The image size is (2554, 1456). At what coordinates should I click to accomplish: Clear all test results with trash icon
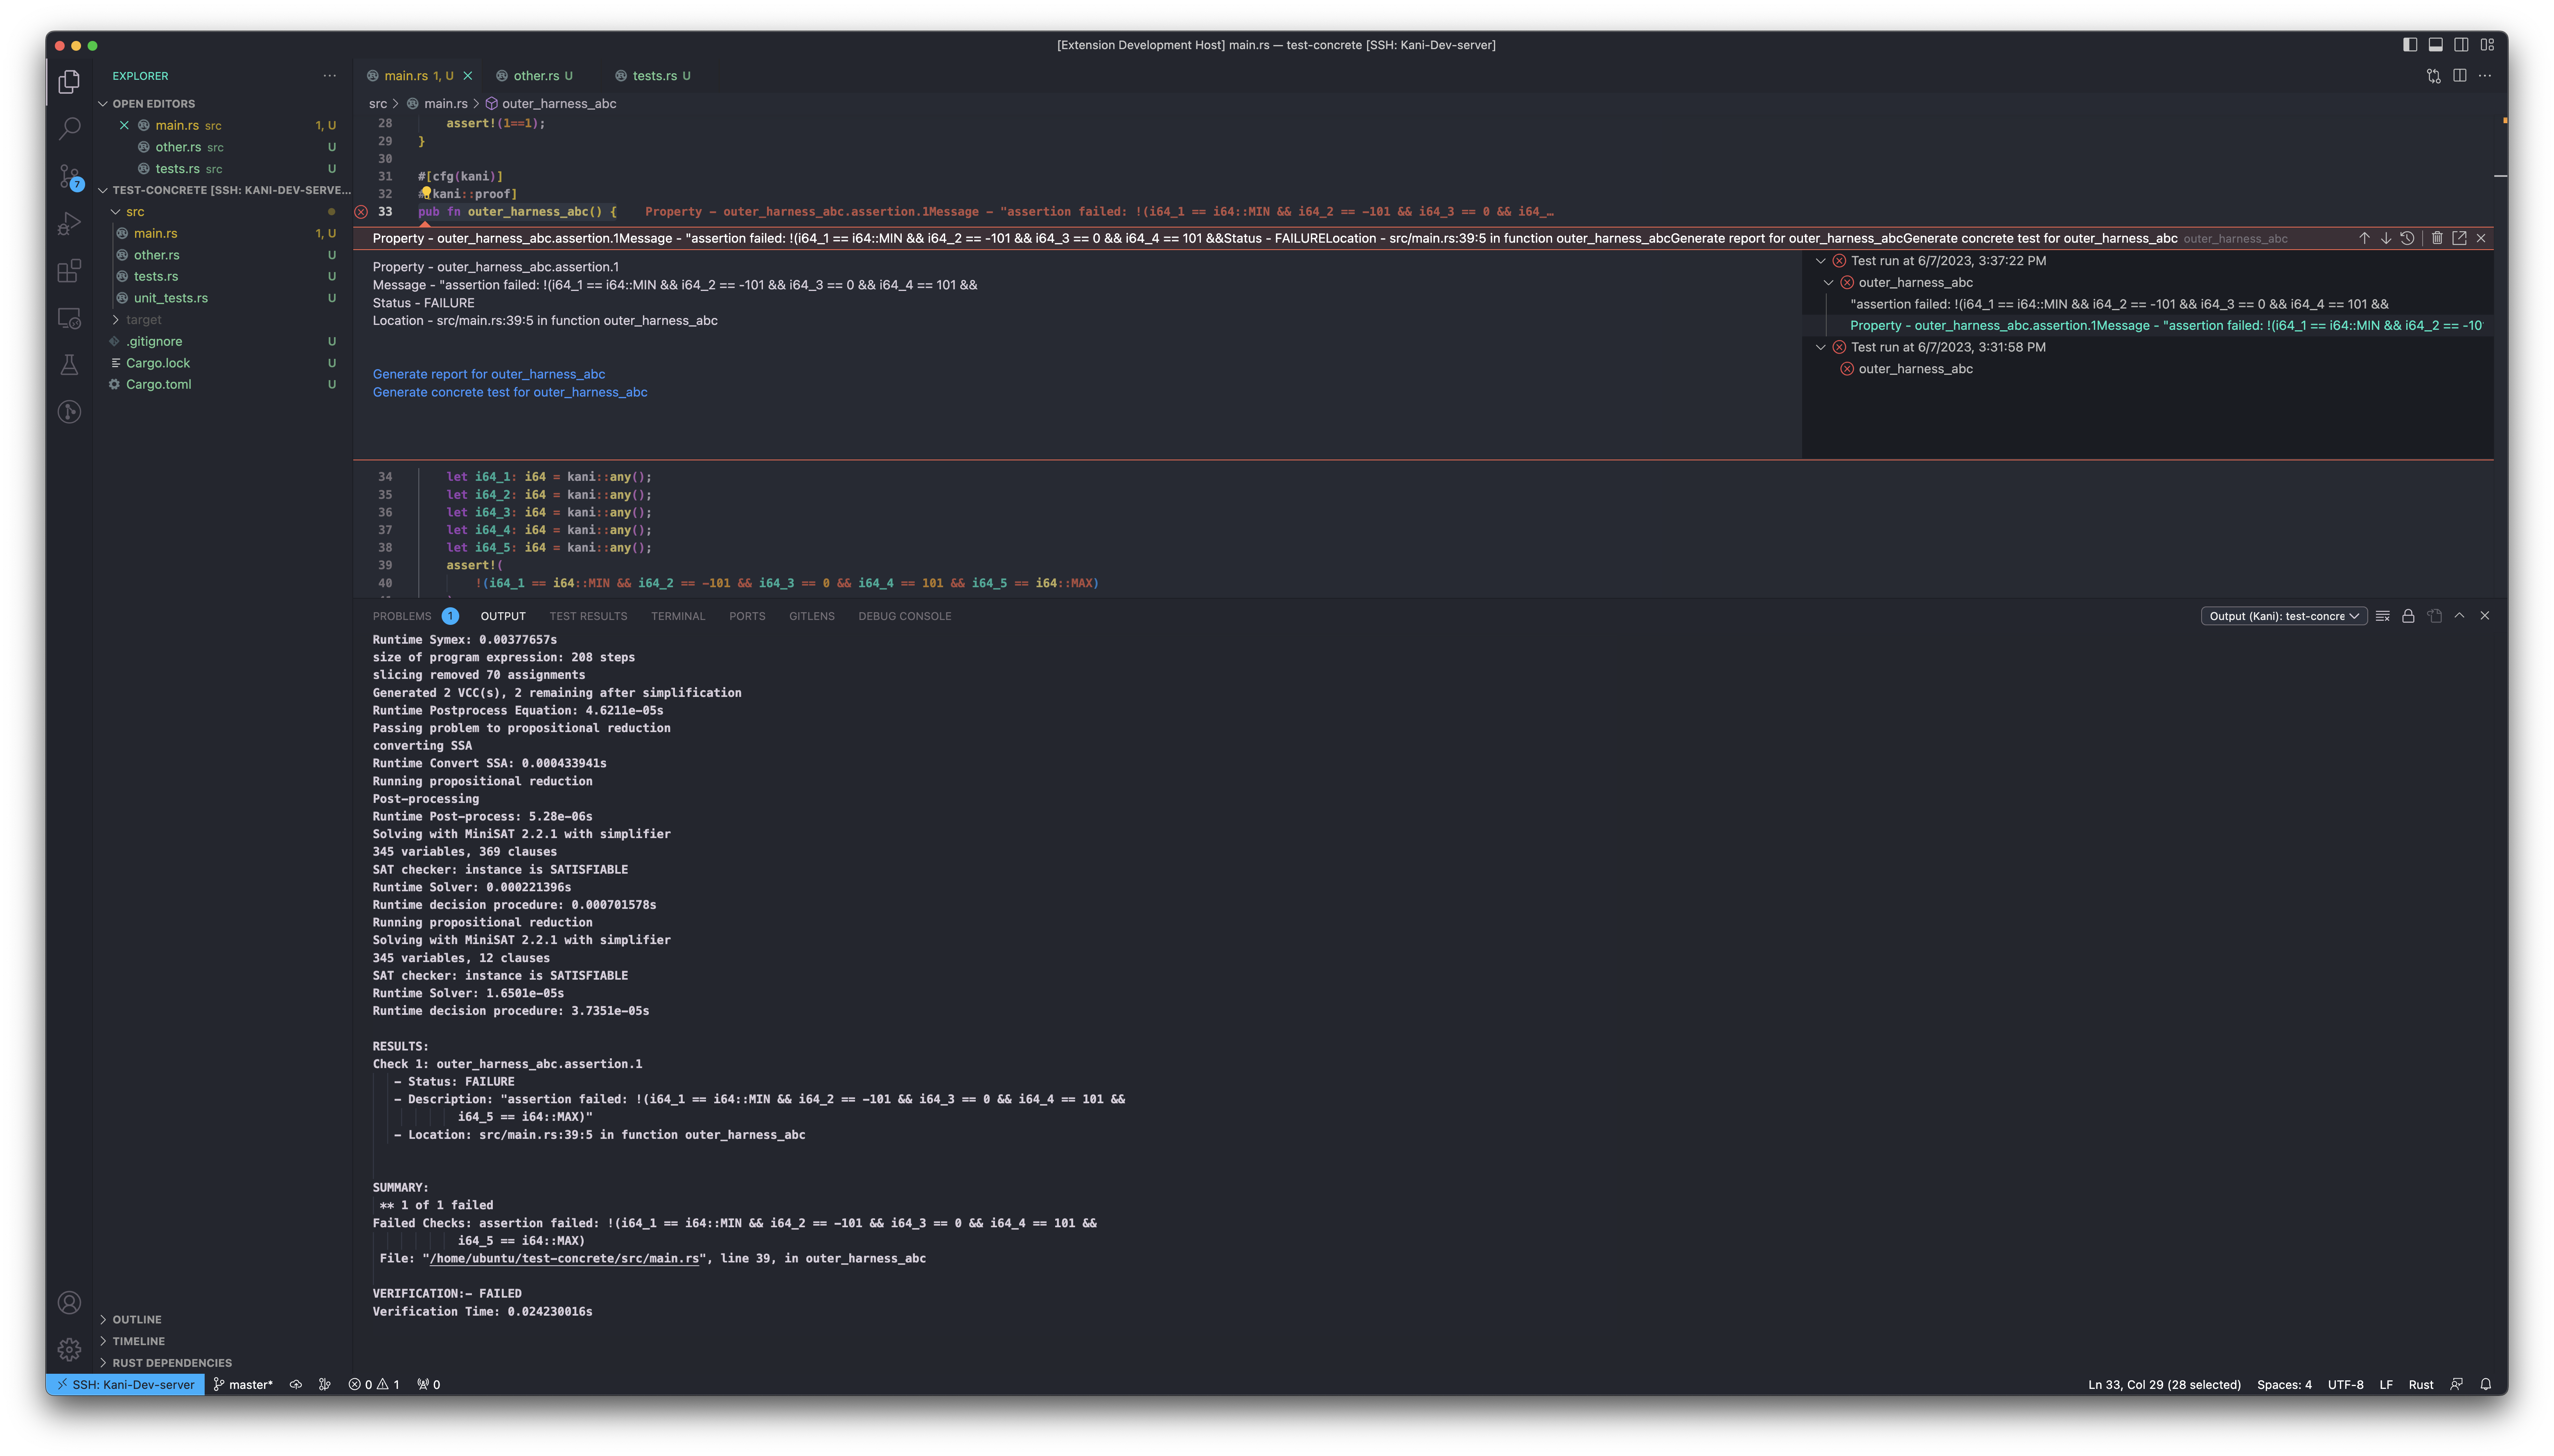pyautogui.click(x=2437, y=238)
